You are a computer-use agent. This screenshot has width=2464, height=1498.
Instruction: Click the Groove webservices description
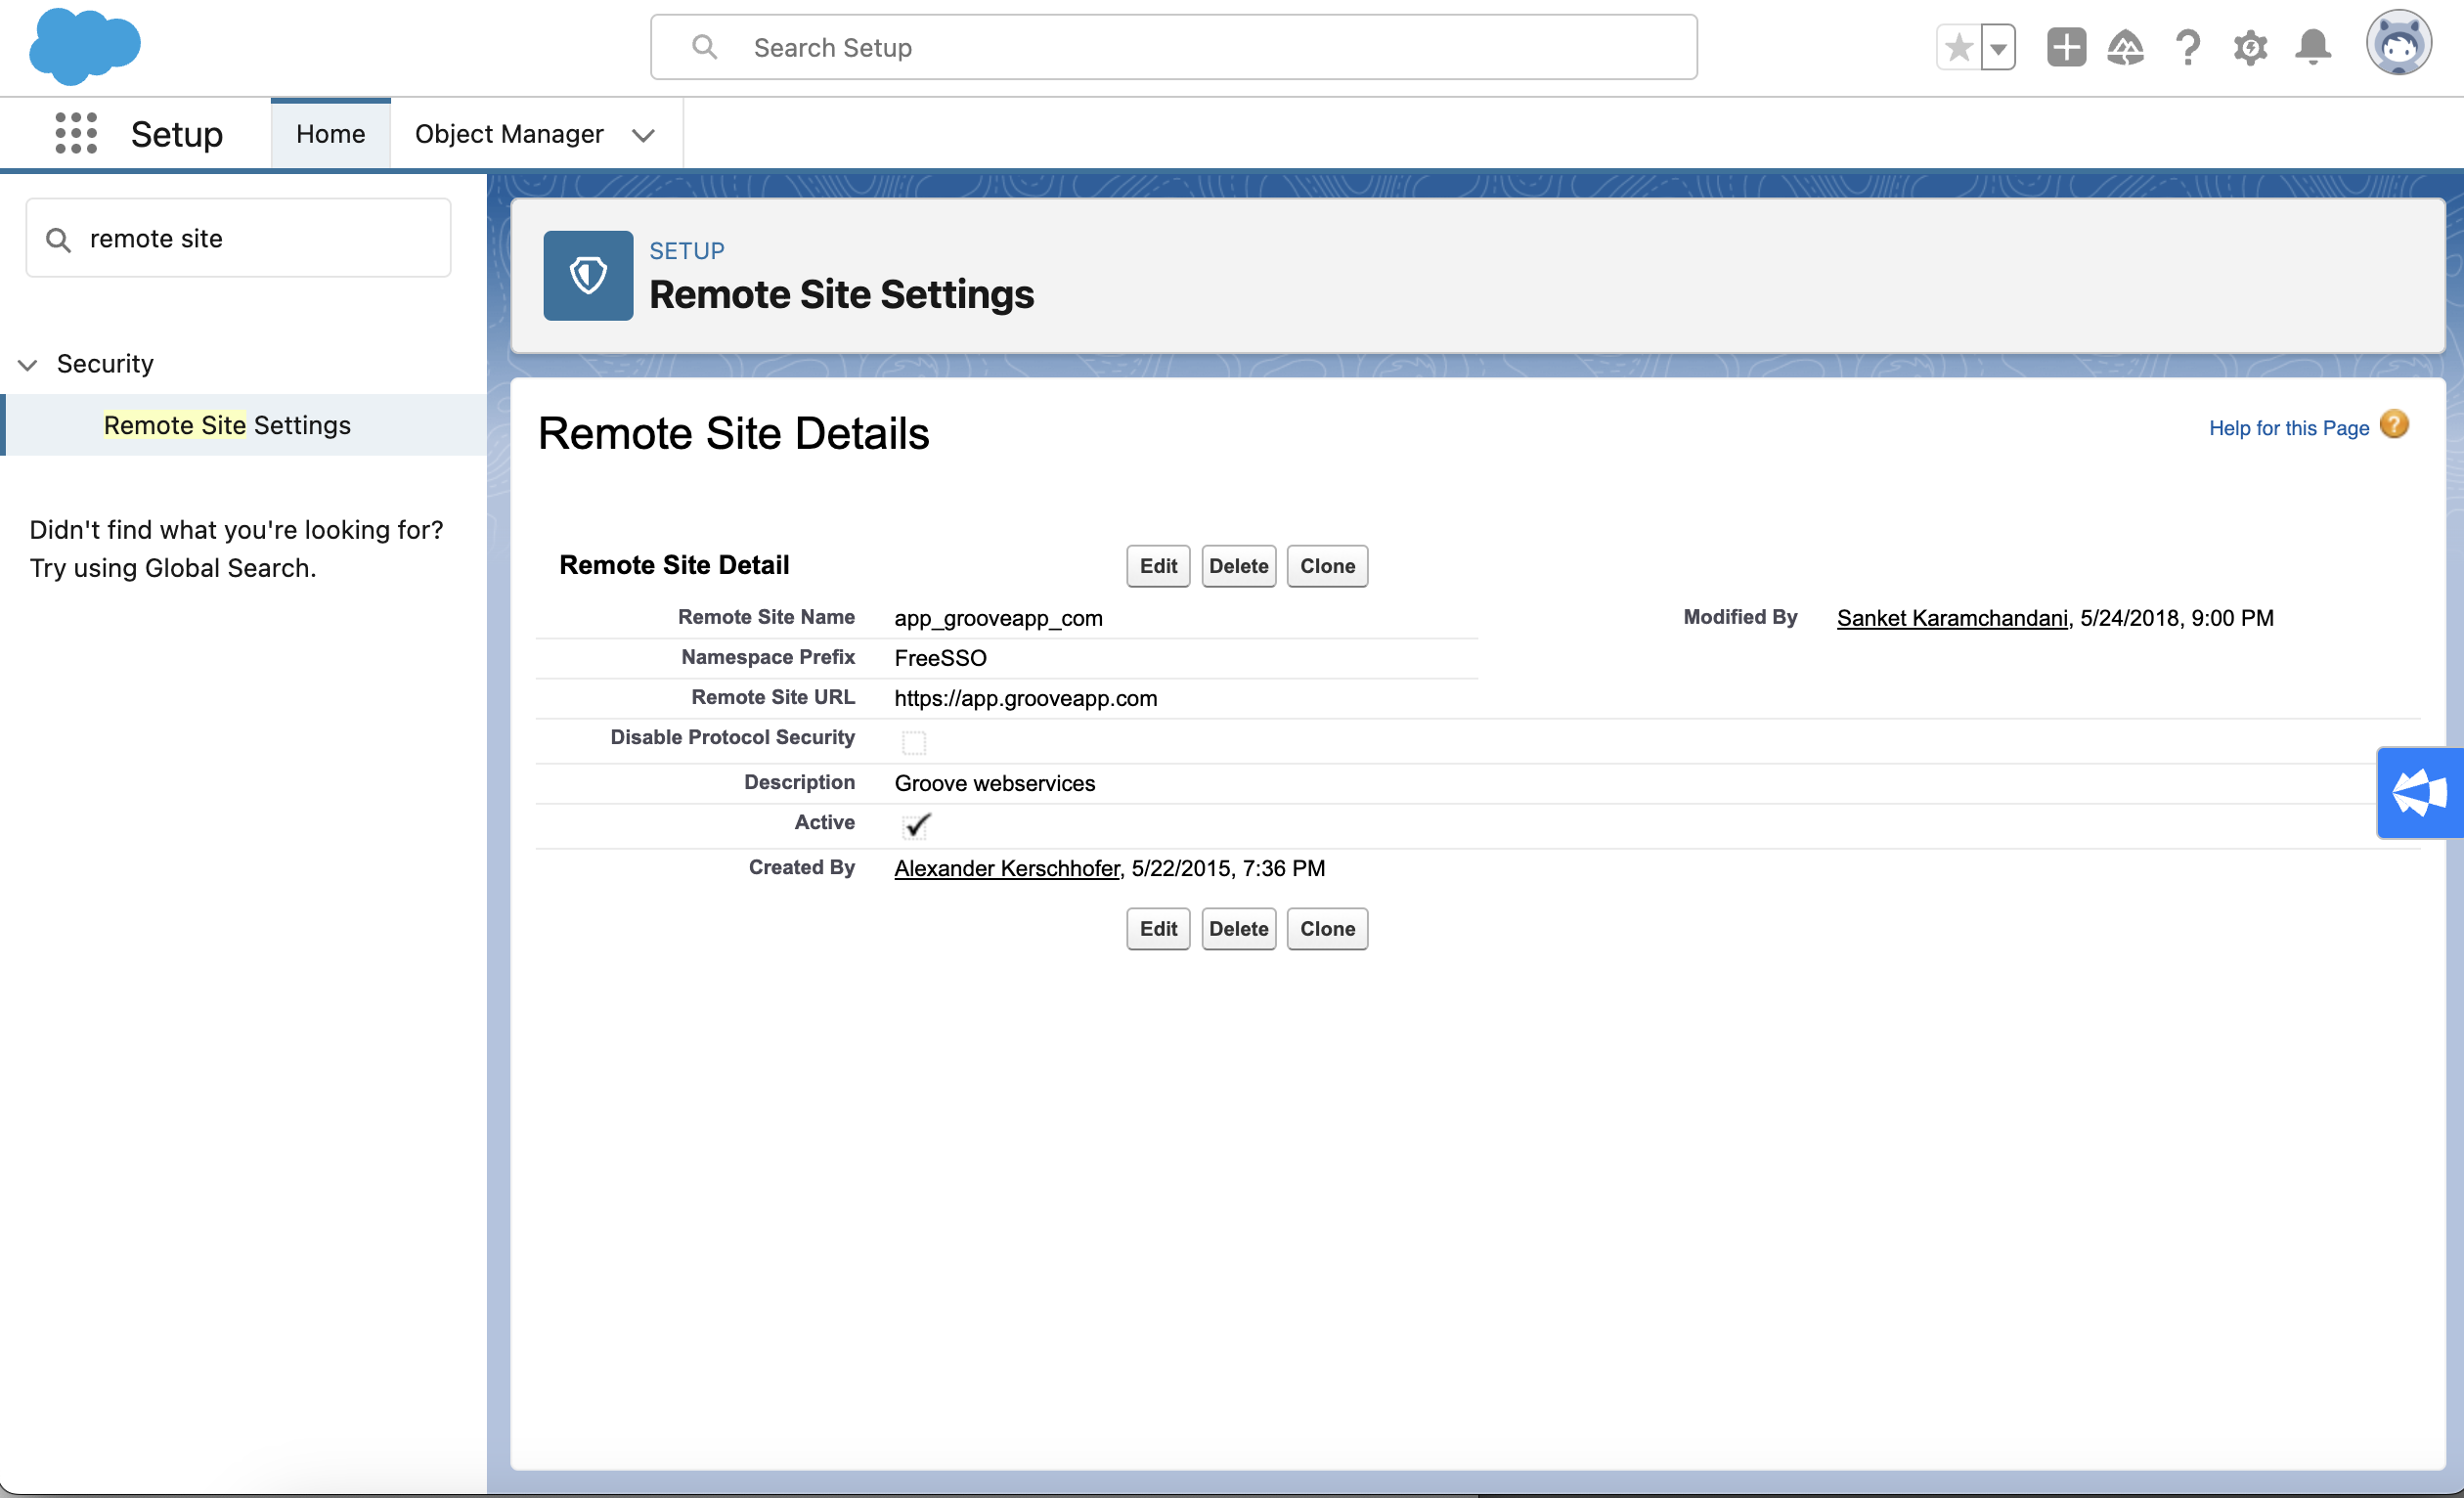click(x=994, y=783)
